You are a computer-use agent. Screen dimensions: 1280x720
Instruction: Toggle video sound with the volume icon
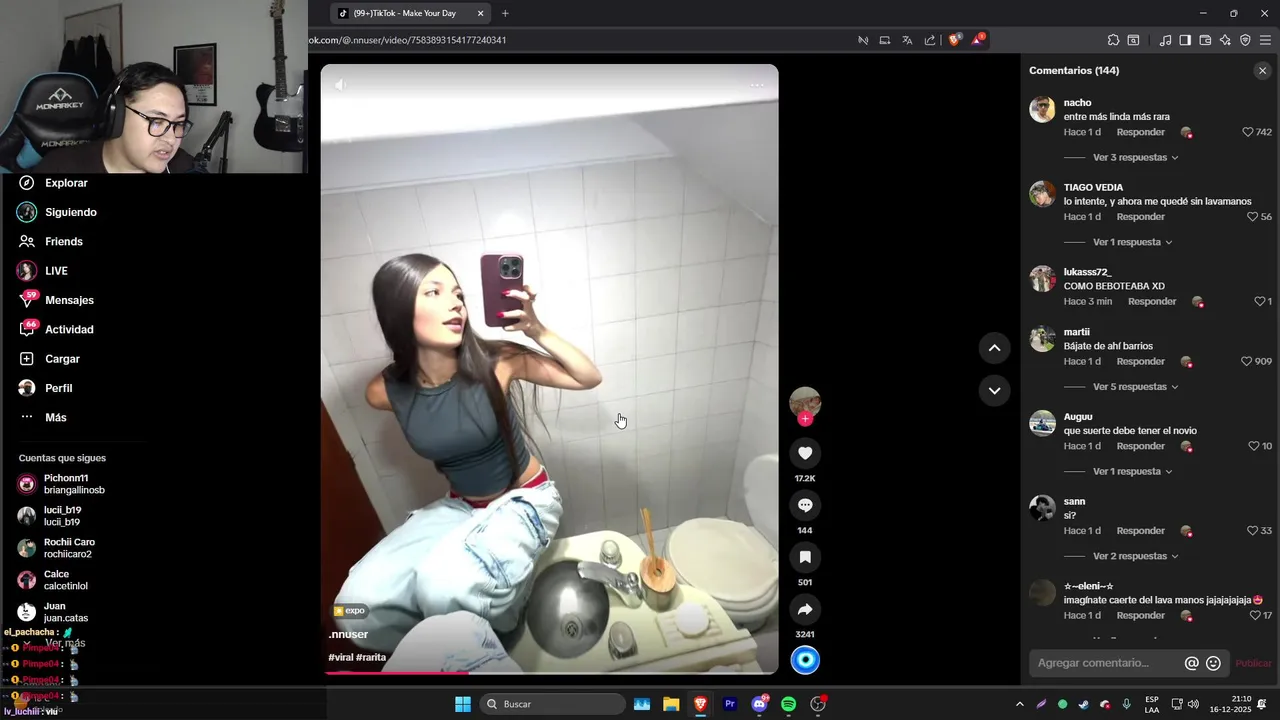[340, 85]
